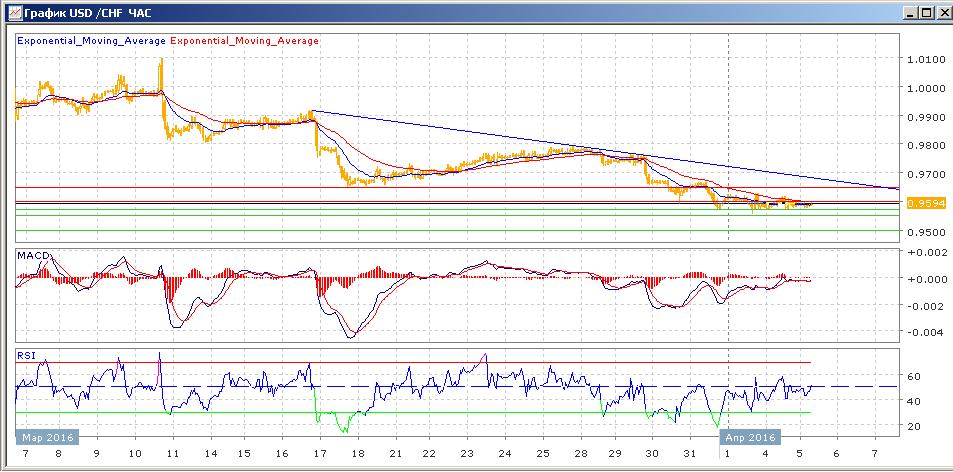Close the USD/CHF chart window
Viewport: 953px width, 472px height.
pyautogui.click(x=940, y=12)
